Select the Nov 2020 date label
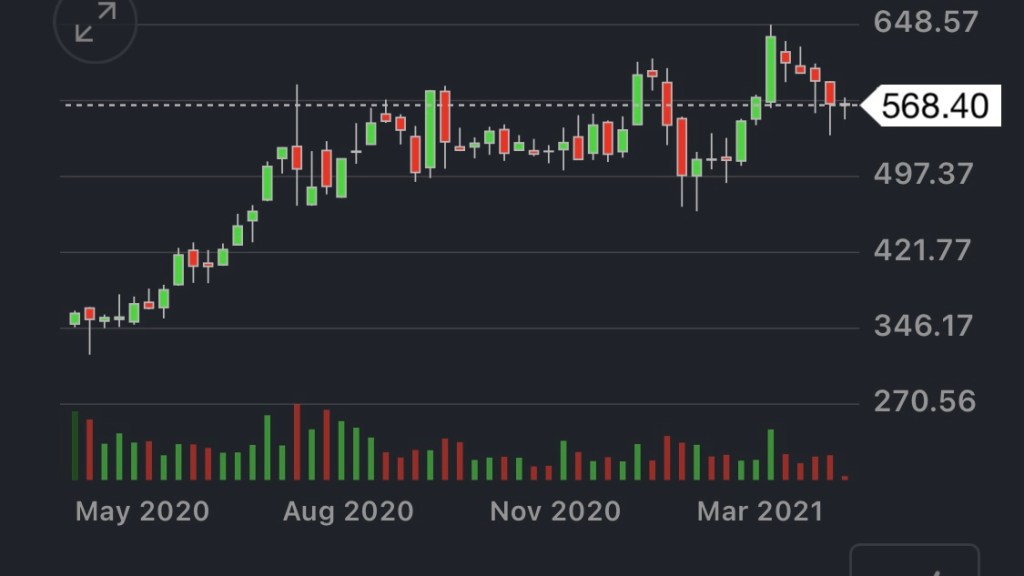Screen dimensions: 1024x576 point(555,512)
